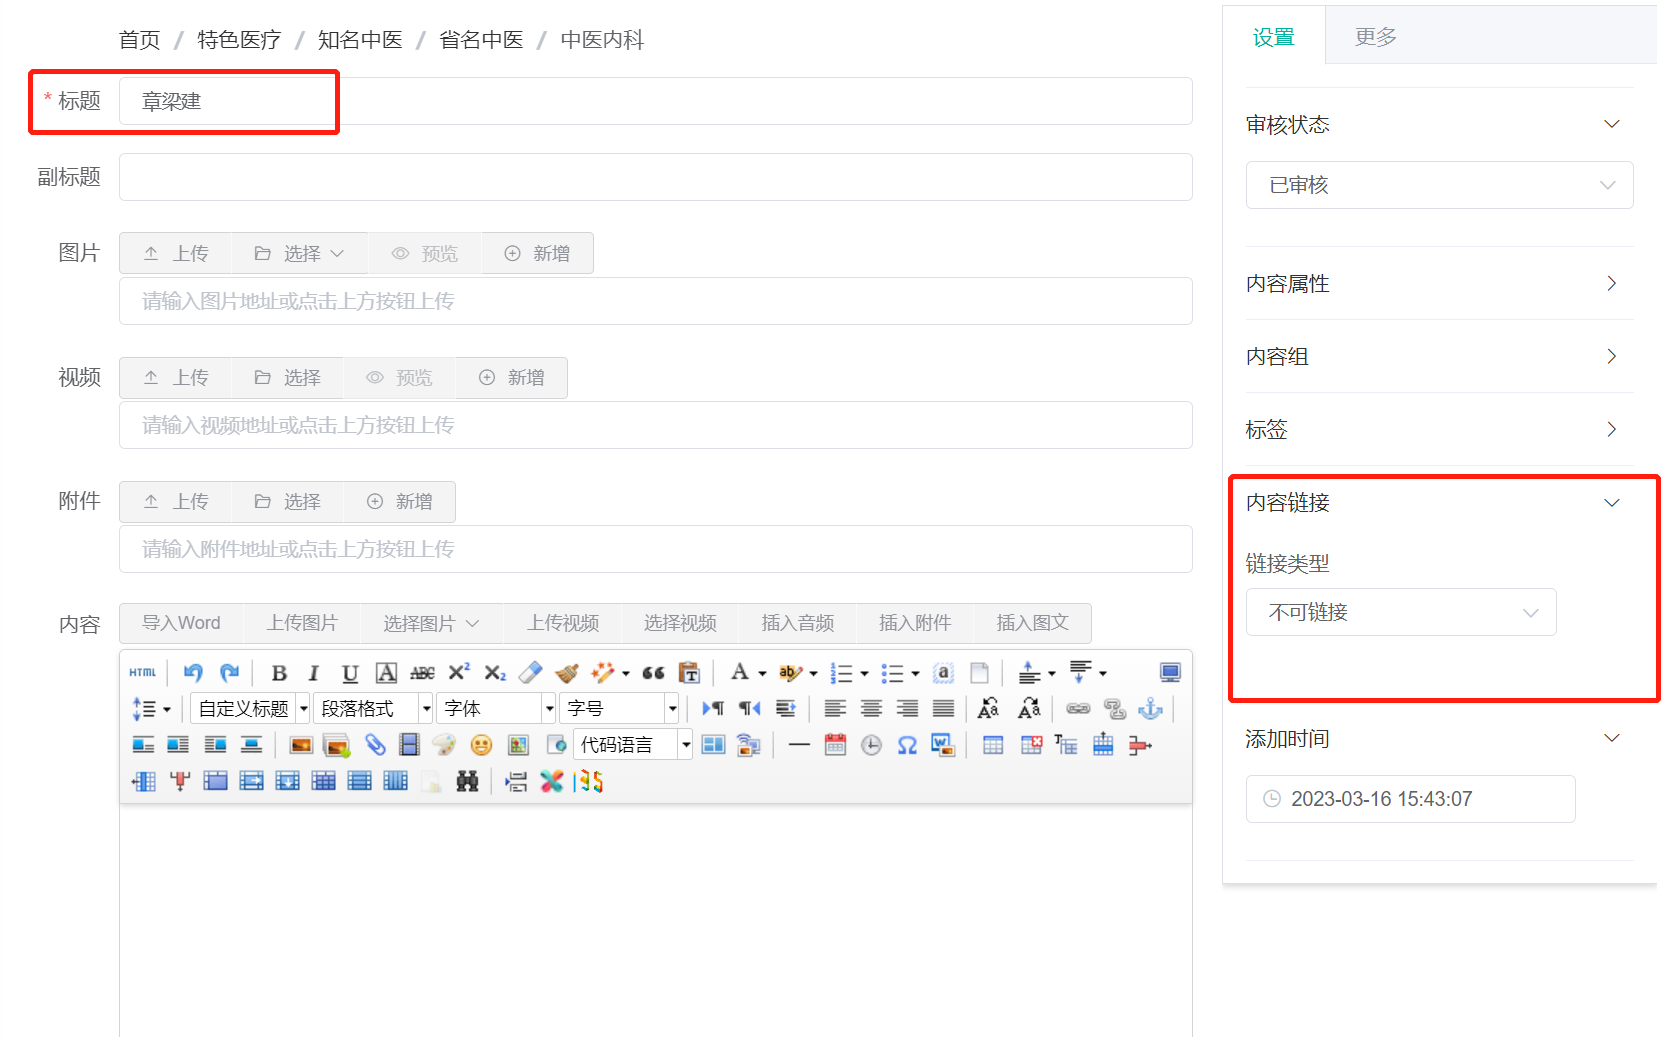Open the emoji insertion icon
Image resolution: width=1665 pixels, height=1037 pixels.
(x=481, y=744)
